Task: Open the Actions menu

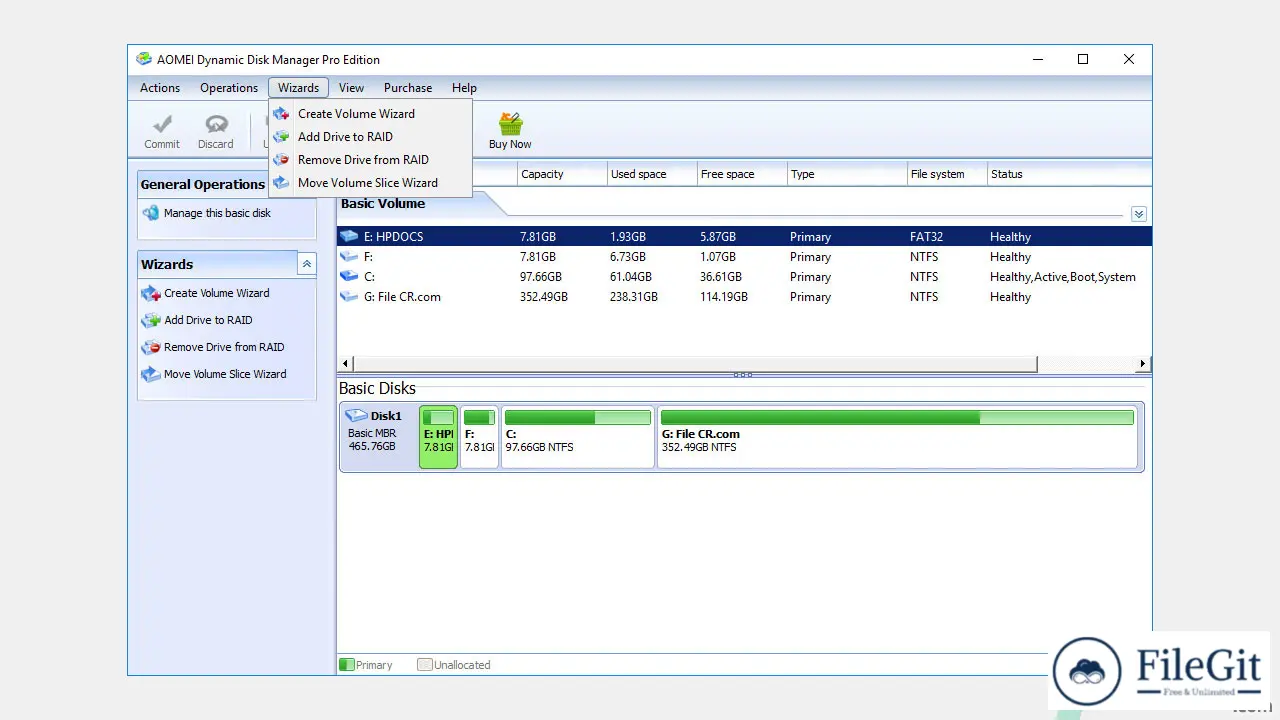Action: tap(160, 88)
